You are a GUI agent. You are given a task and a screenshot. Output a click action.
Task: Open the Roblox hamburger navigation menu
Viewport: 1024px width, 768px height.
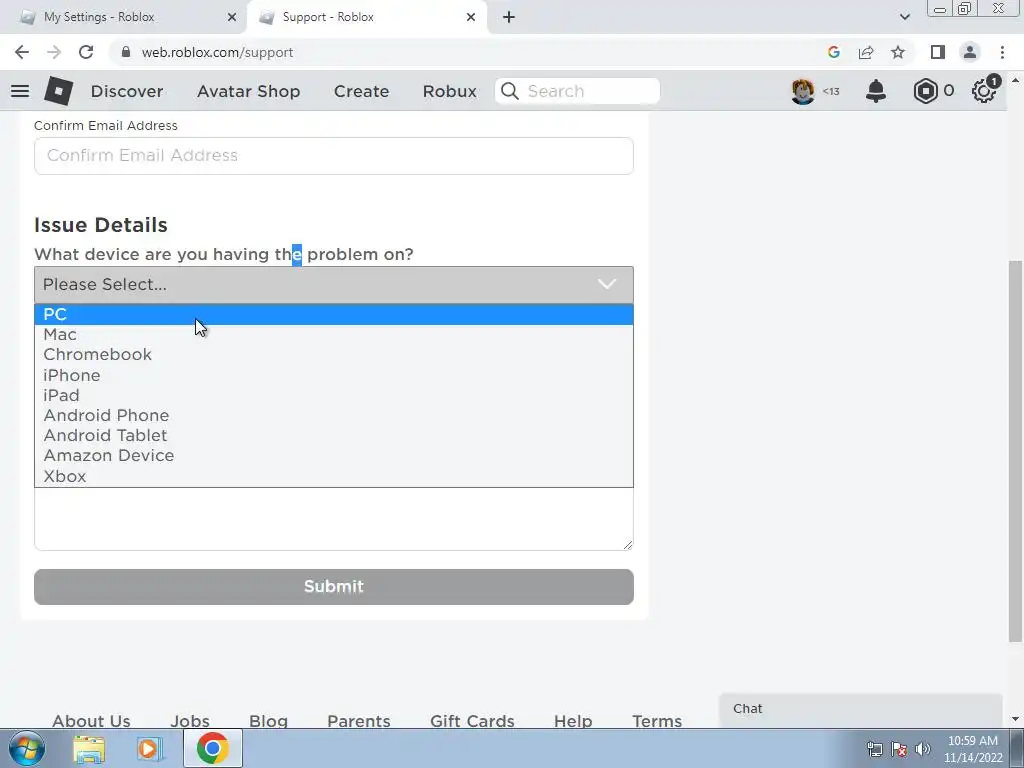[x=20, y=91]
